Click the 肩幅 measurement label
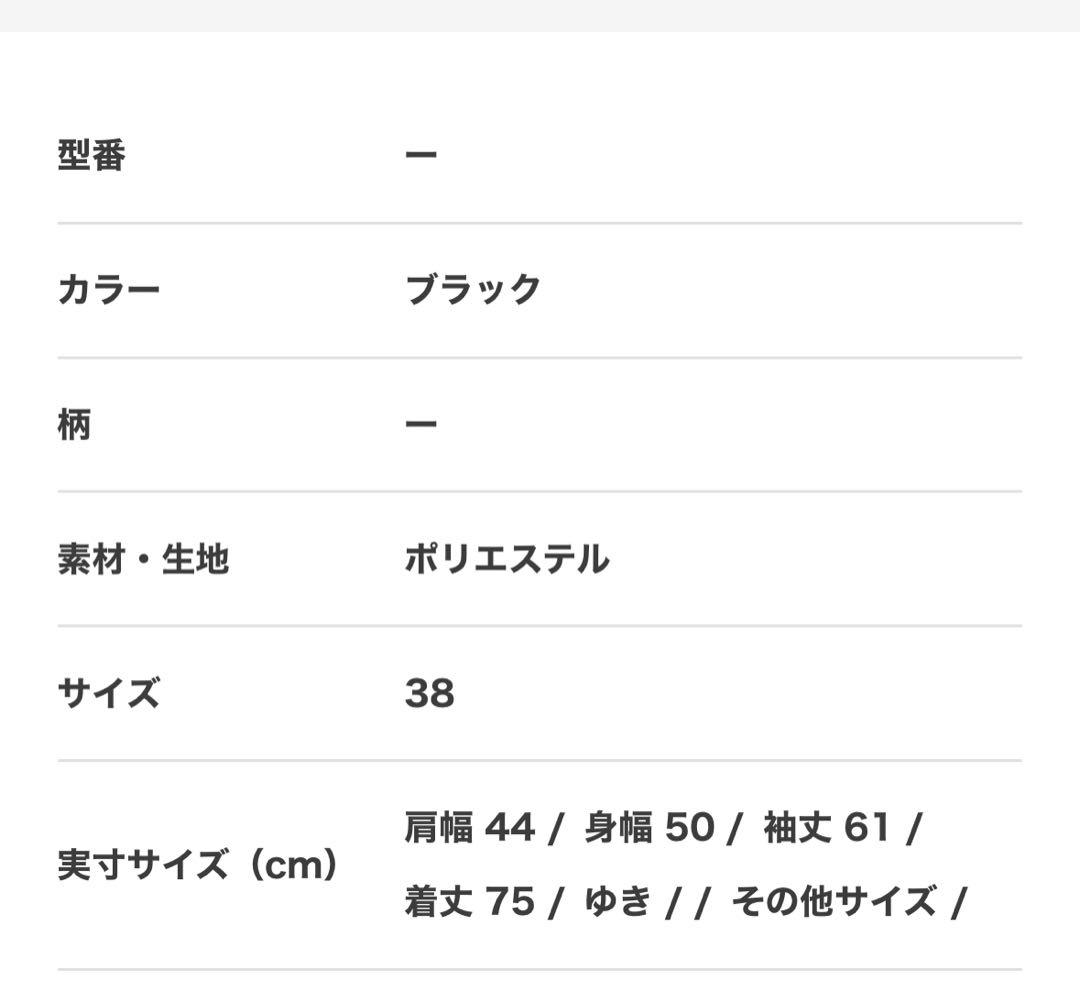 [x=439, y=828]
